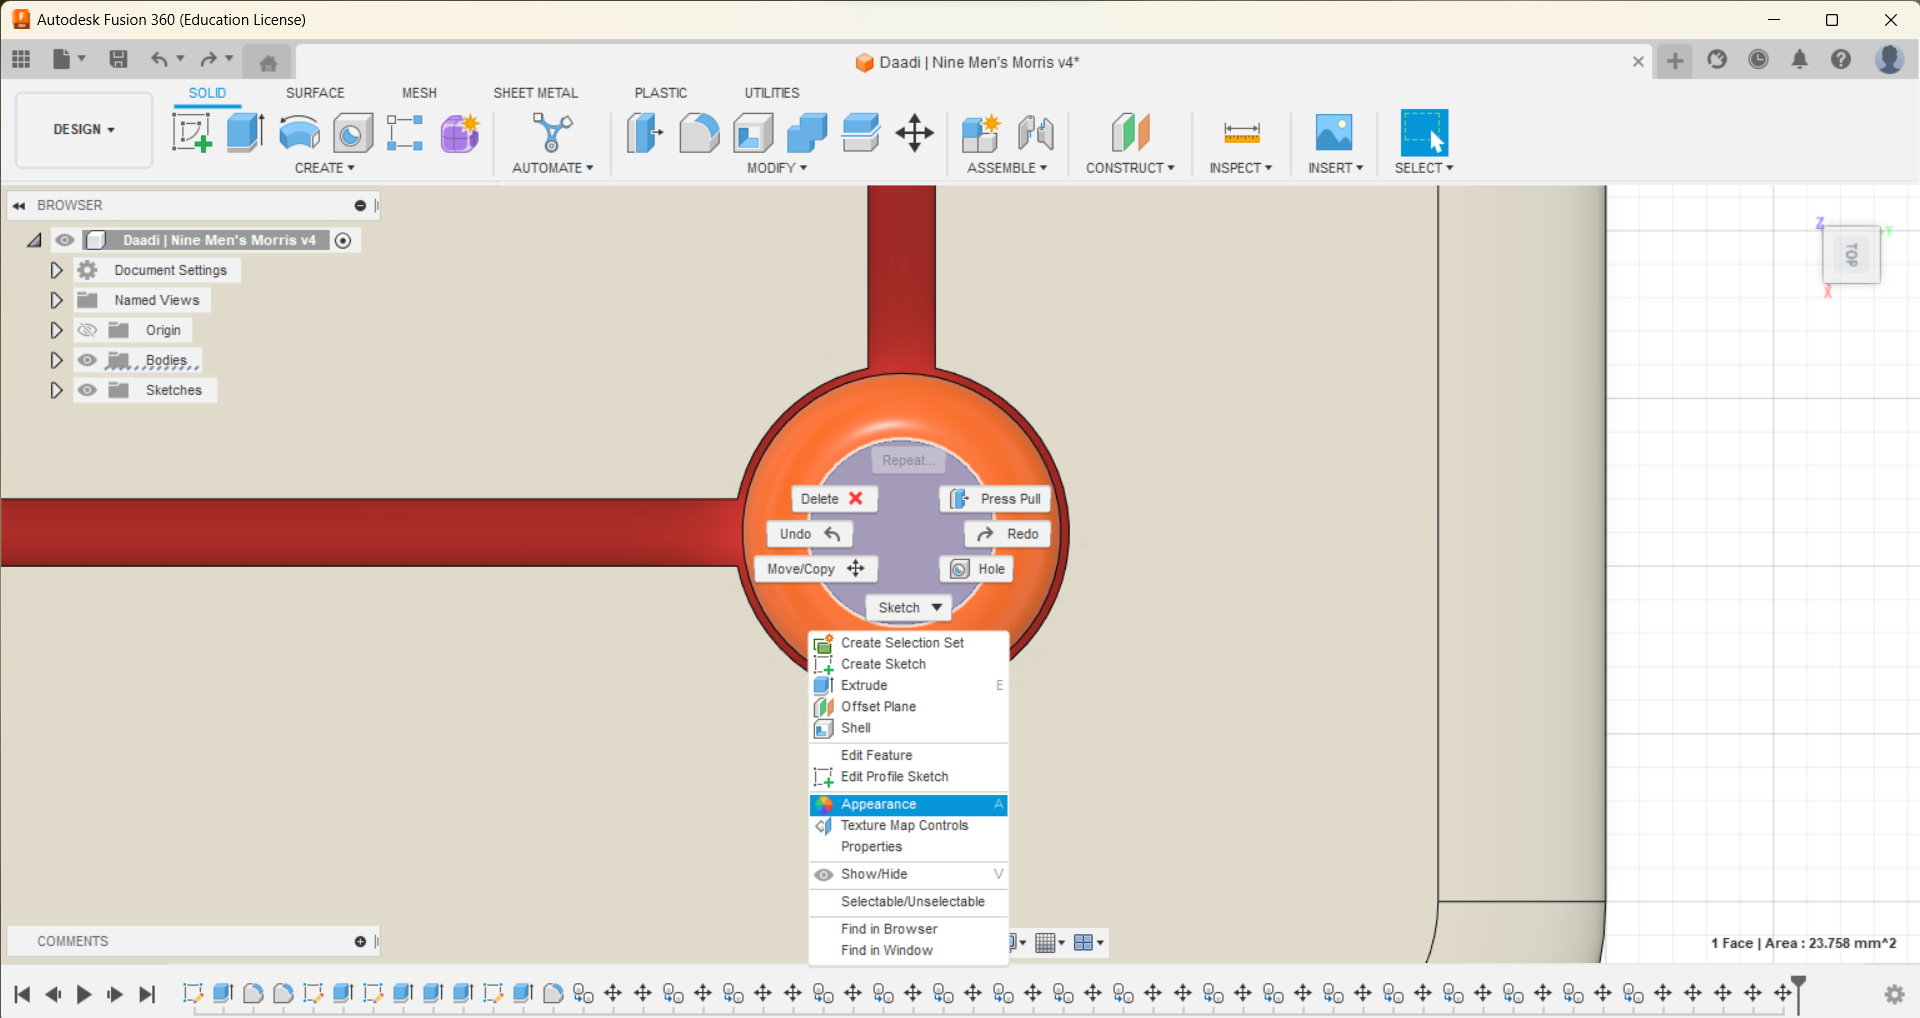Open the Extrude tool from the toolbar
Screen dimensions: 1920x1018
[x=245, y=133]
